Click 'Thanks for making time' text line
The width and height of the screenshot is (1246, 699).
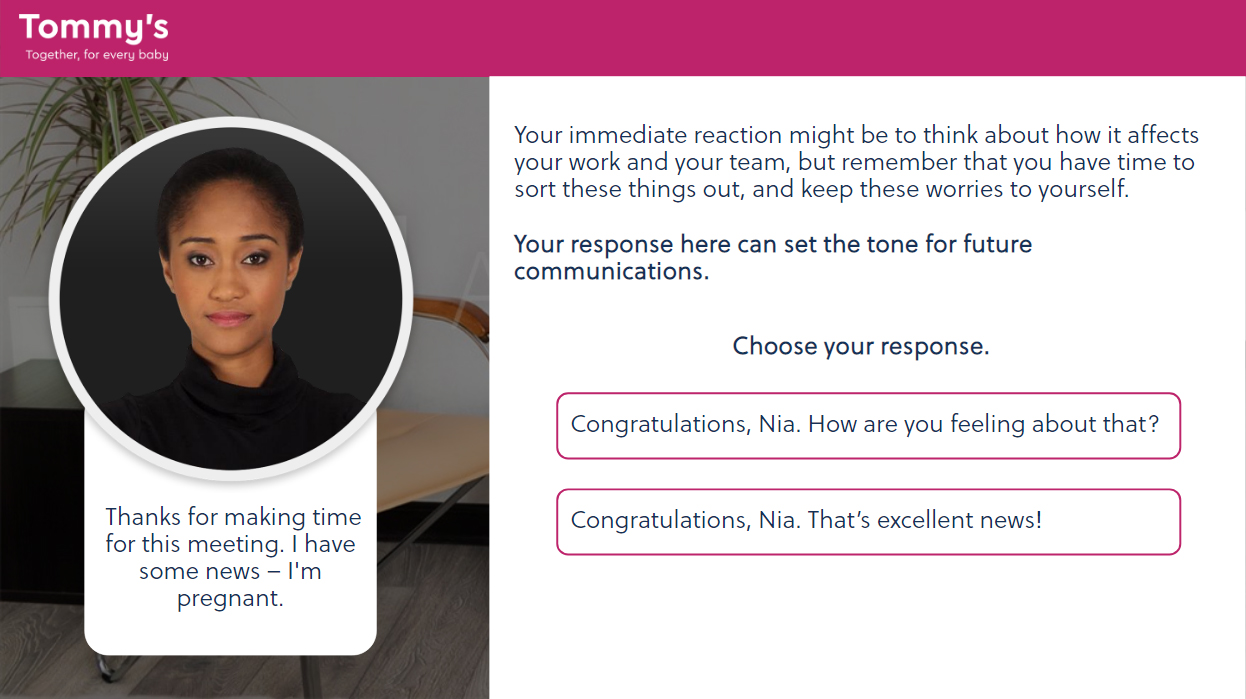(233, 517)
